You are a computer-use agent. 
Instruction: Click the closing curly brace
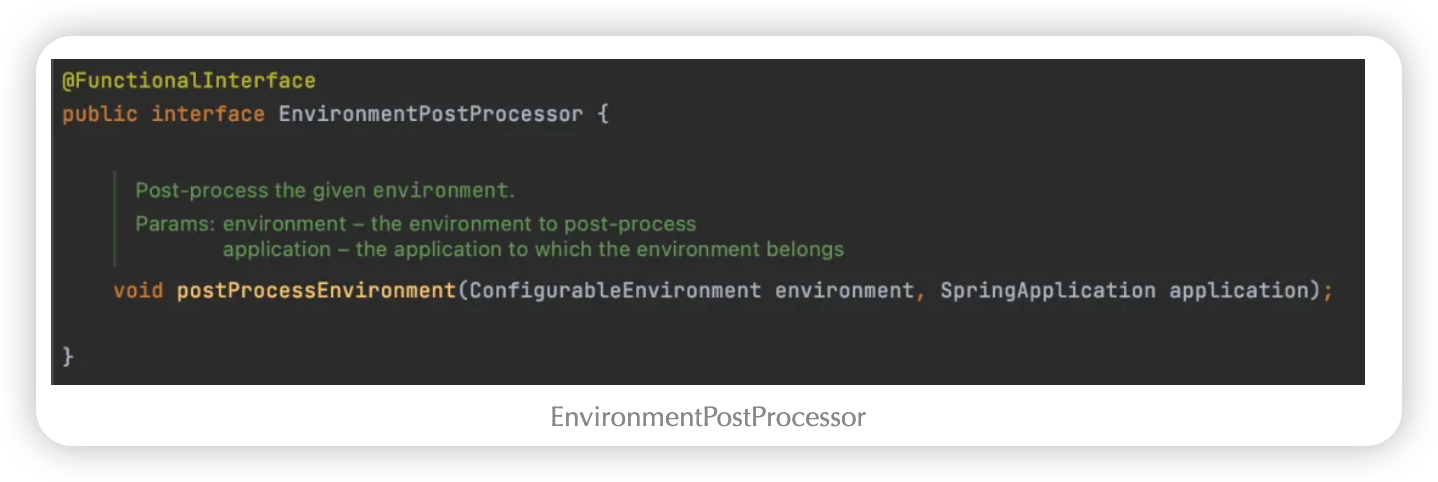pos(68,356)
